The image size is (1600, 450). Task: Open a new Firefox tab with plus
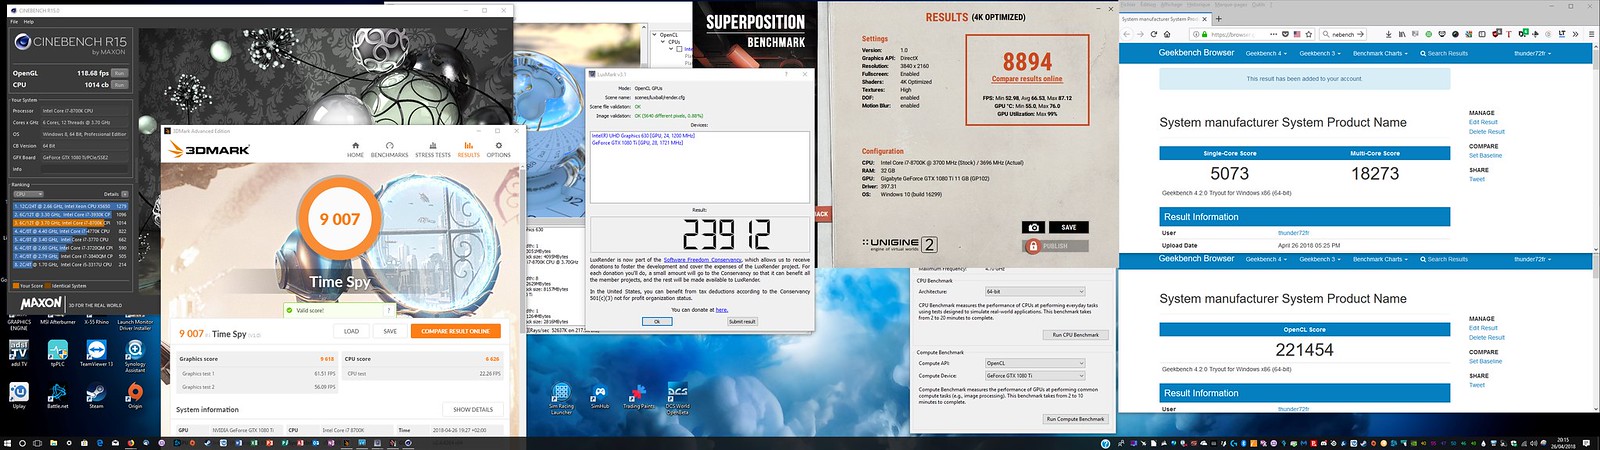[1219, 18]
